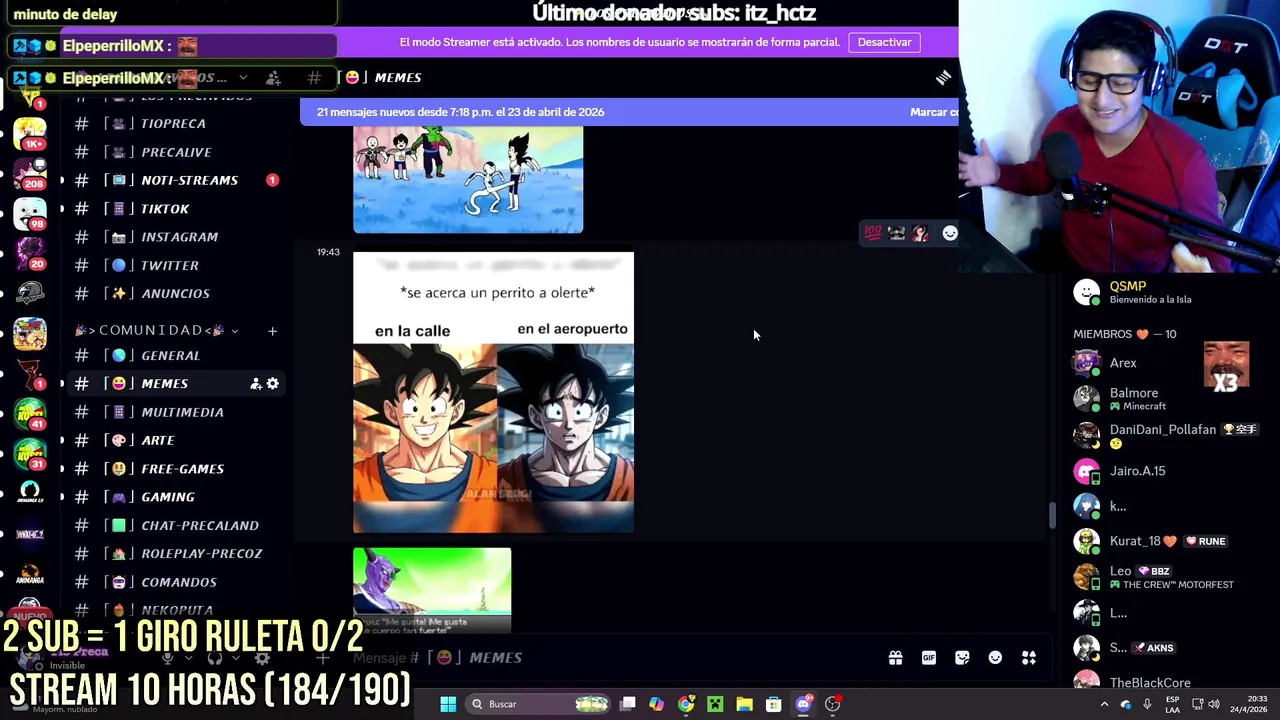Open the emoji picker in message bar
This screenshot has width=1280, height=720.
(995, 658)
